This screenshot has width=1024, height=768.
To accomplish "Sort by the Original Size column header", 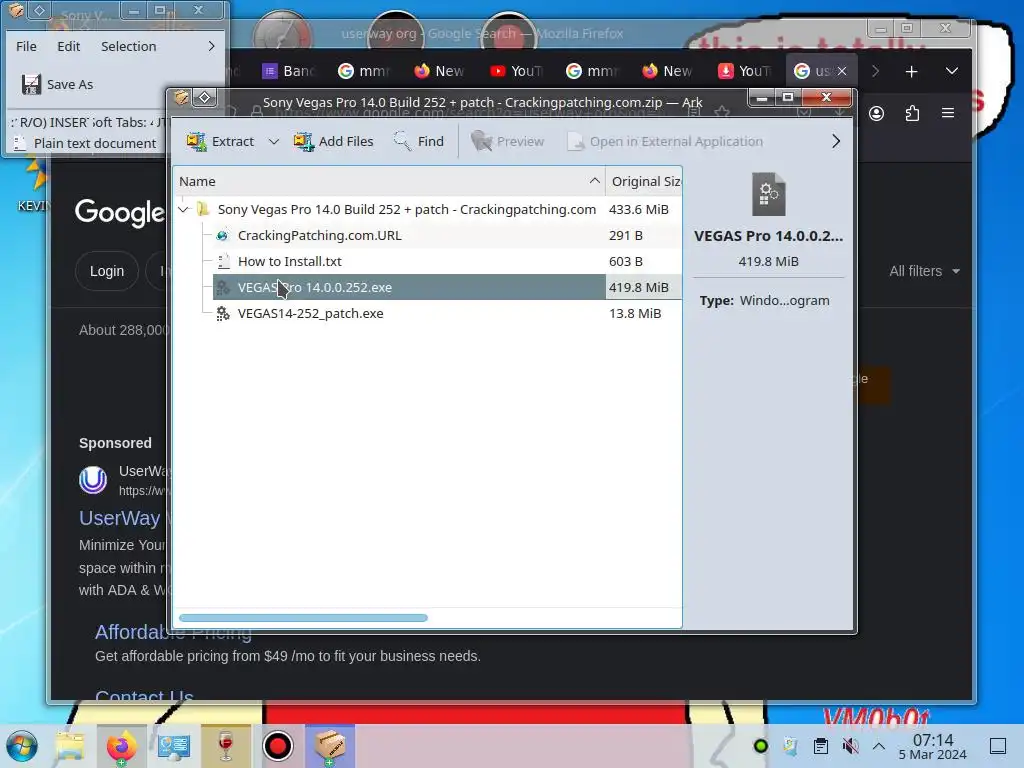I will pyautogui.click(x=644, y=182).
